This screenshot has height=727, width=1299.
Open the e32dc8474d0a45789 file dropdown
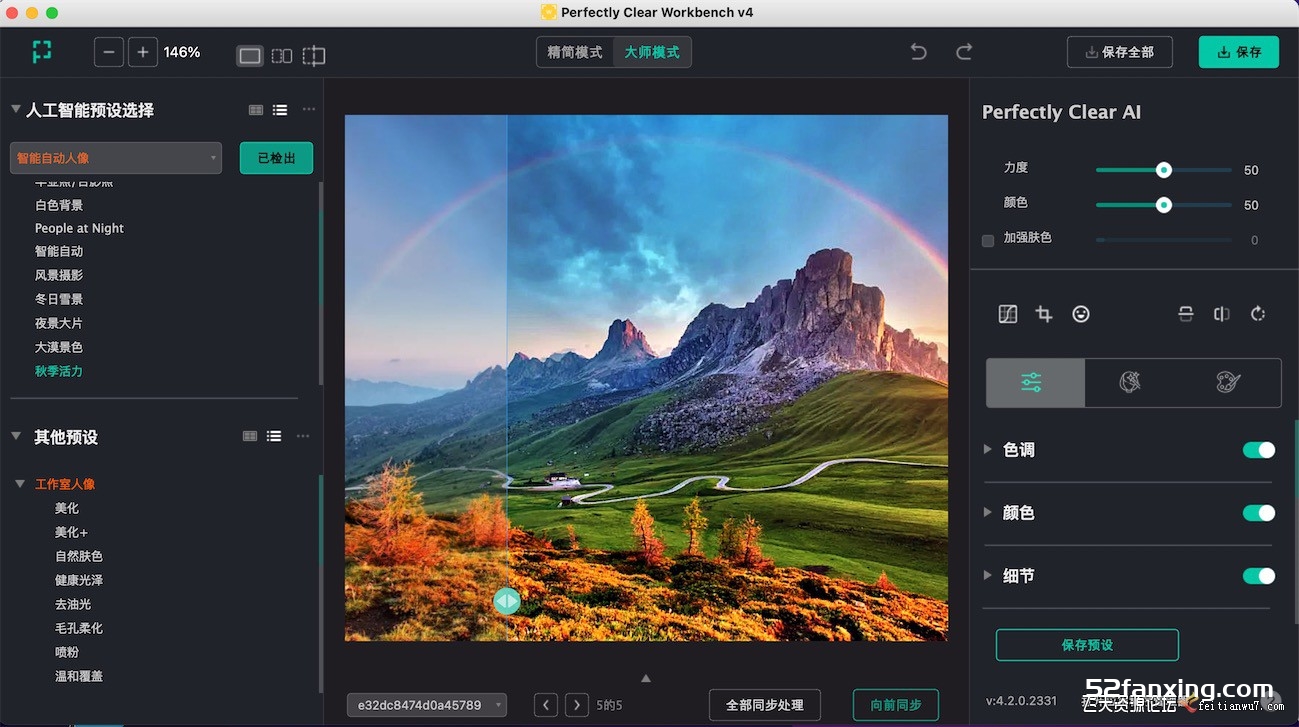point(427,705)
